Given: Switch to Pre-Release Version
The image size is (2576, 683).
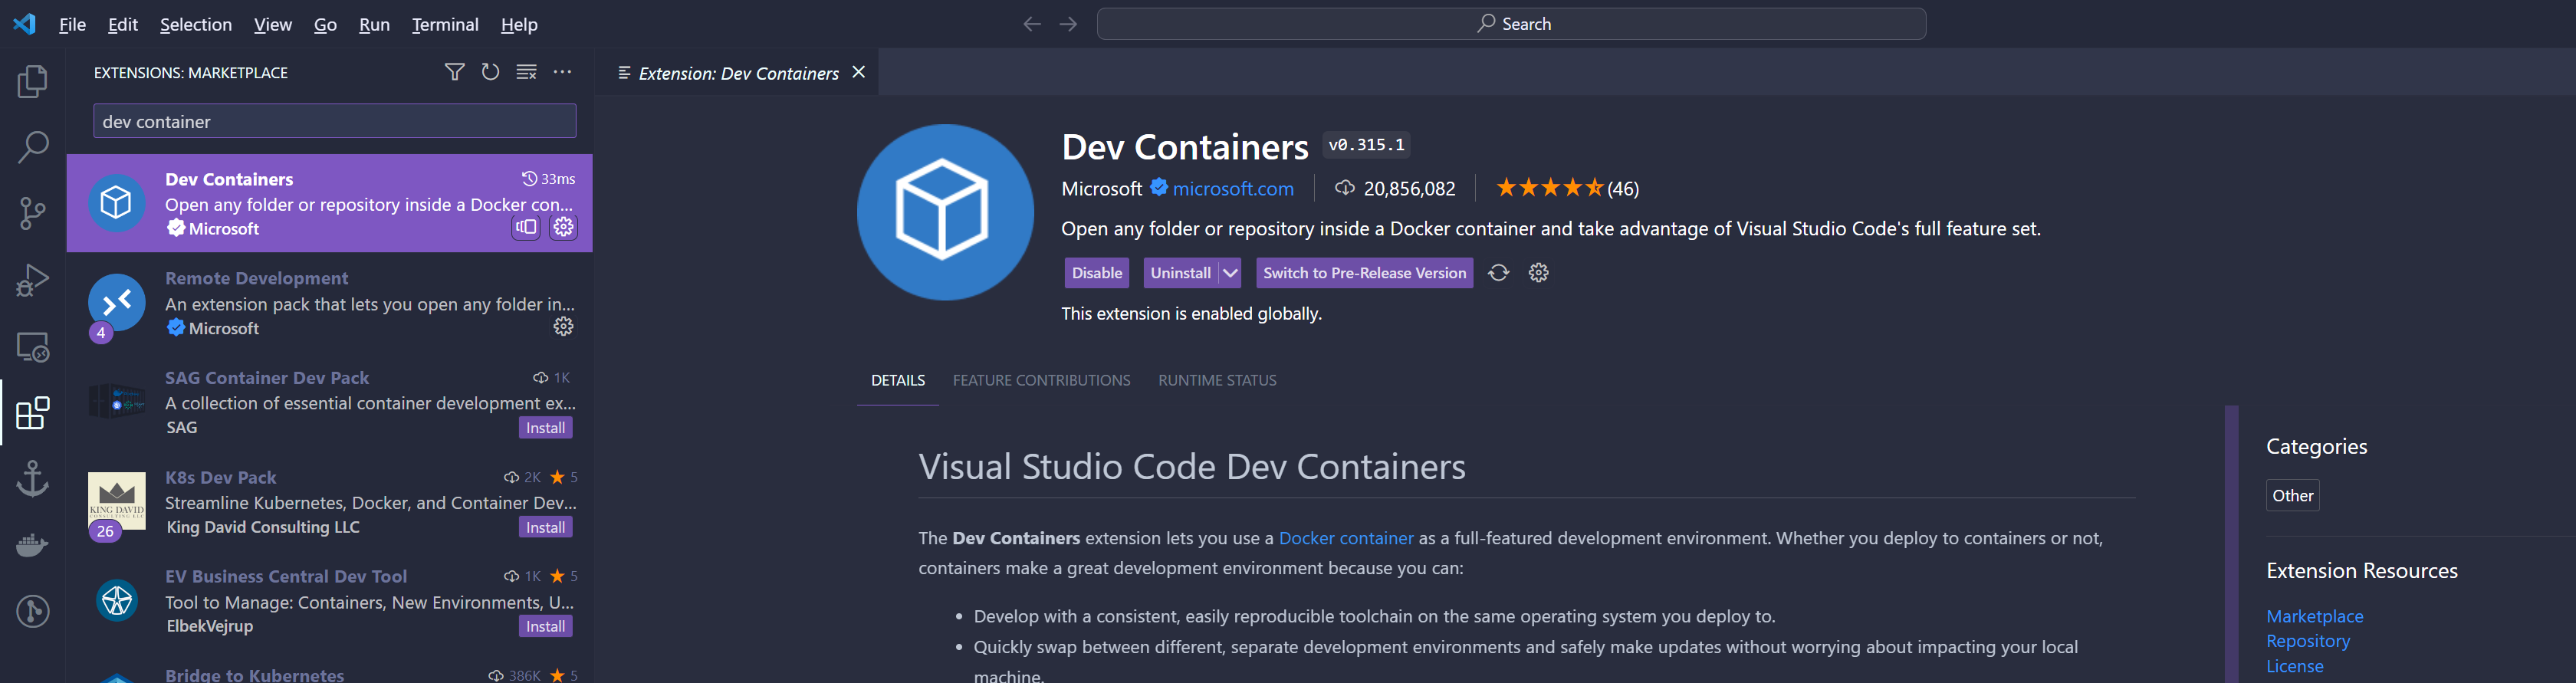Looking at the screenshot, I should (x=1364, y=273).
